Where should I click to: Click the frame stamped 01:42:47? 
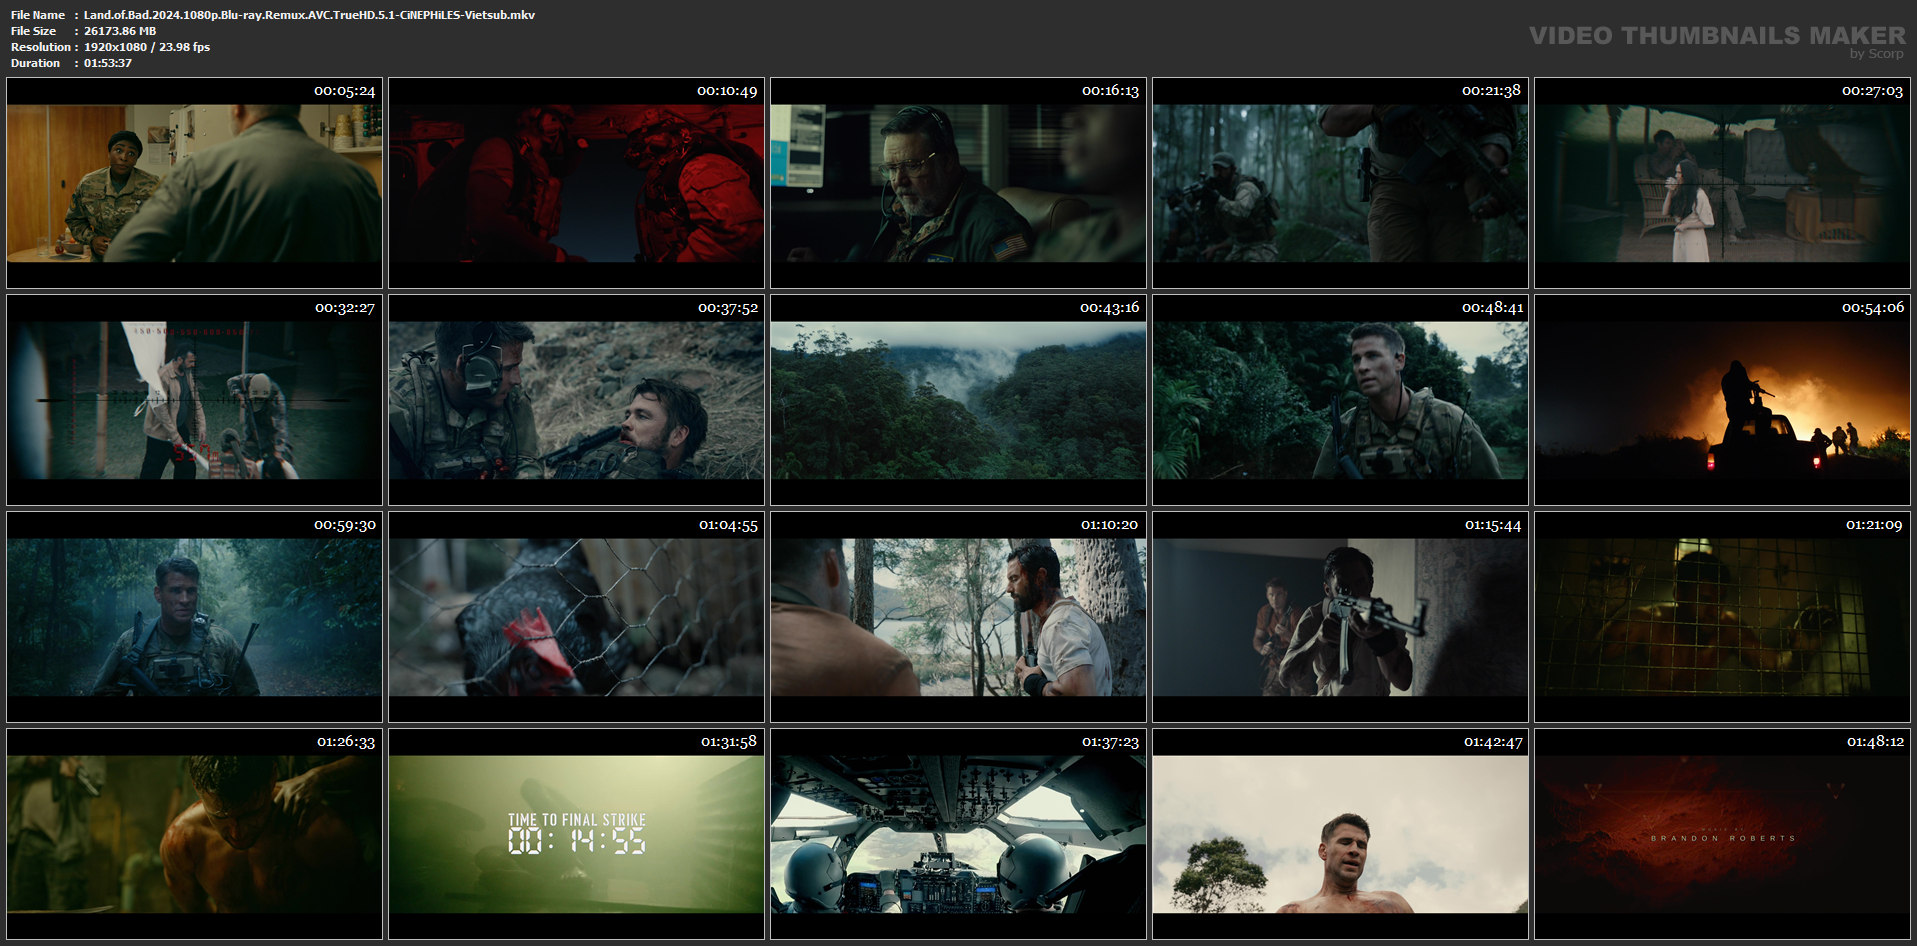[1340, 834]
